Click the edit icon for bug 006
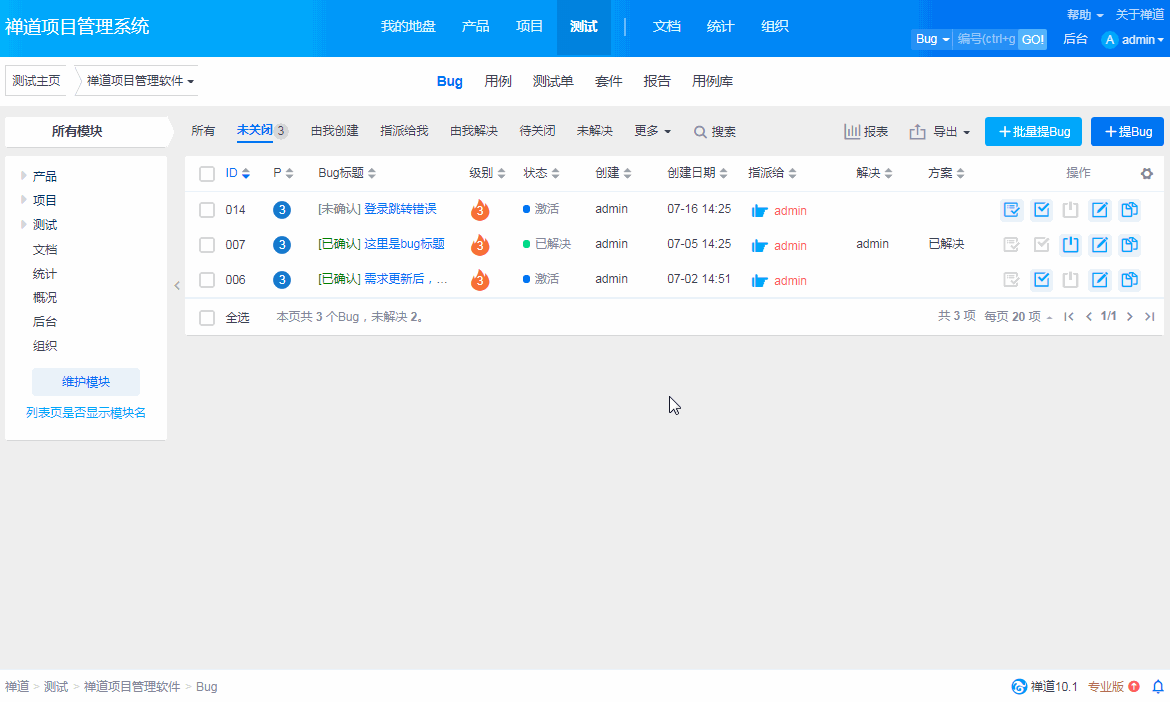 tap(1100, 280)
